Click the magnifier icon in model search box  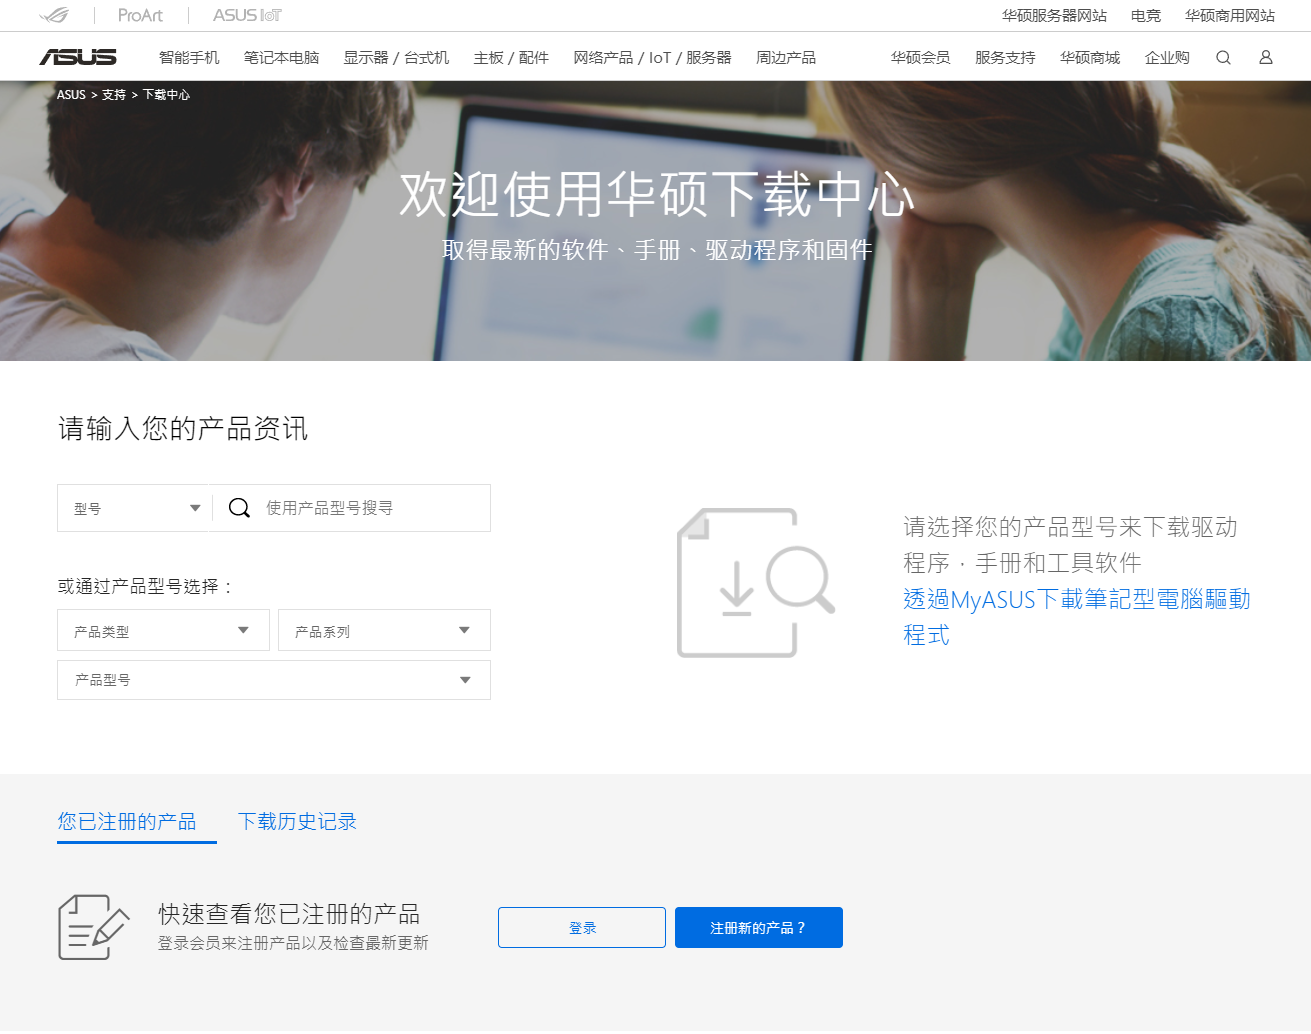point(239,508)
